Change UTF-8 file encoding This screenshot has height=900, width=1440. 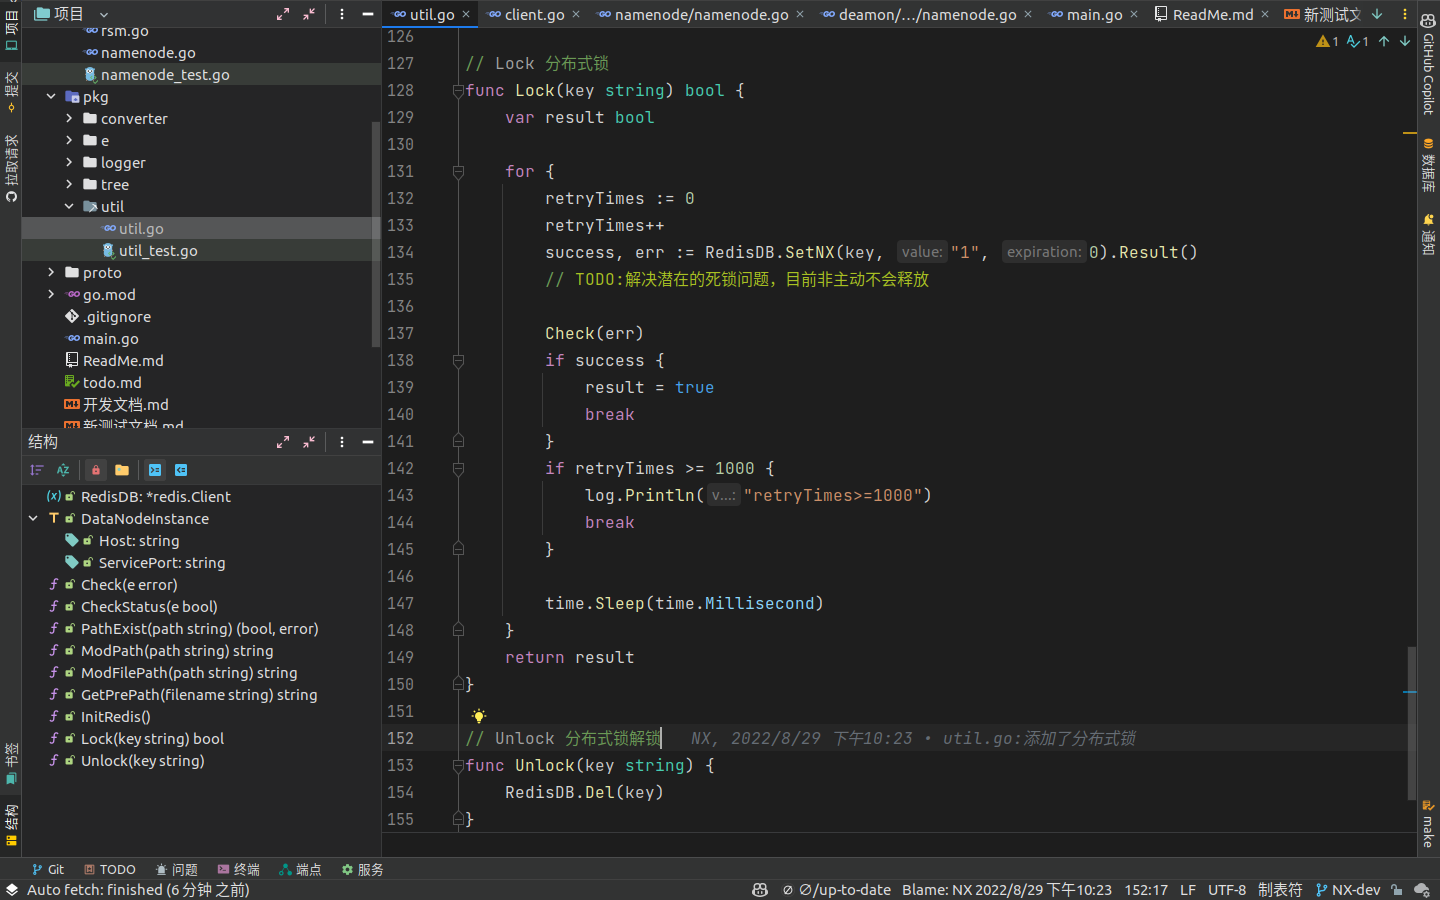coord(1227,890)
